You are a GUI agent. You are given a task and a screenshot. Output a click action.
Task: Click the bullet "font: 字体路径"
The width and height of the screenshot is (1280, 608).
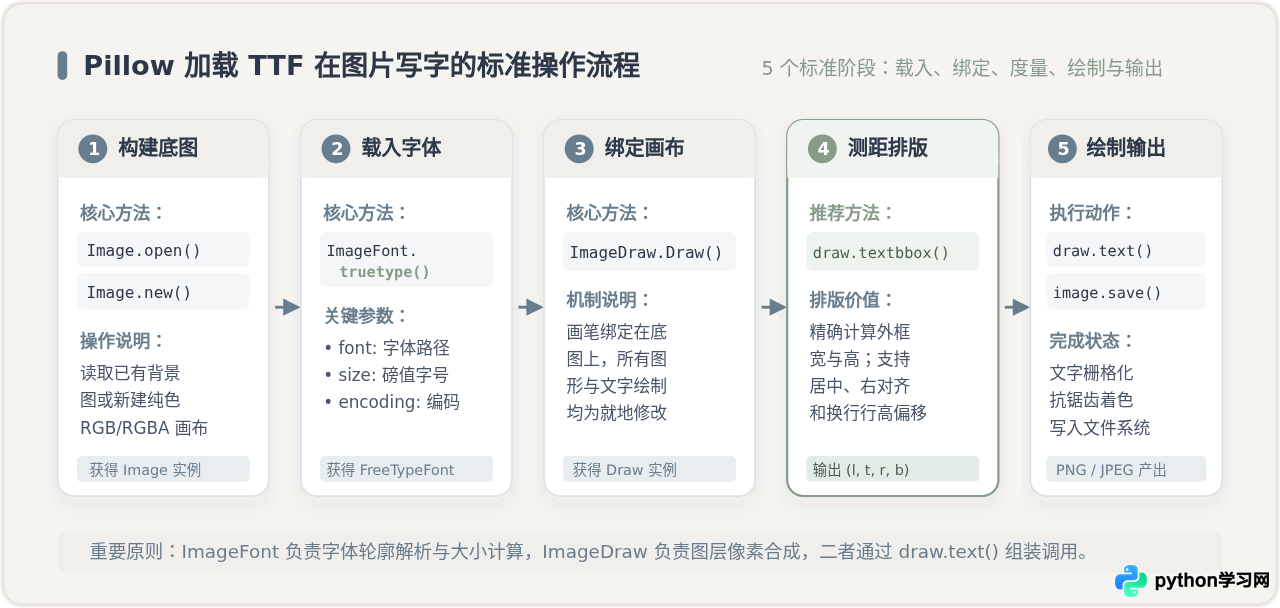(x=387, y=348)
